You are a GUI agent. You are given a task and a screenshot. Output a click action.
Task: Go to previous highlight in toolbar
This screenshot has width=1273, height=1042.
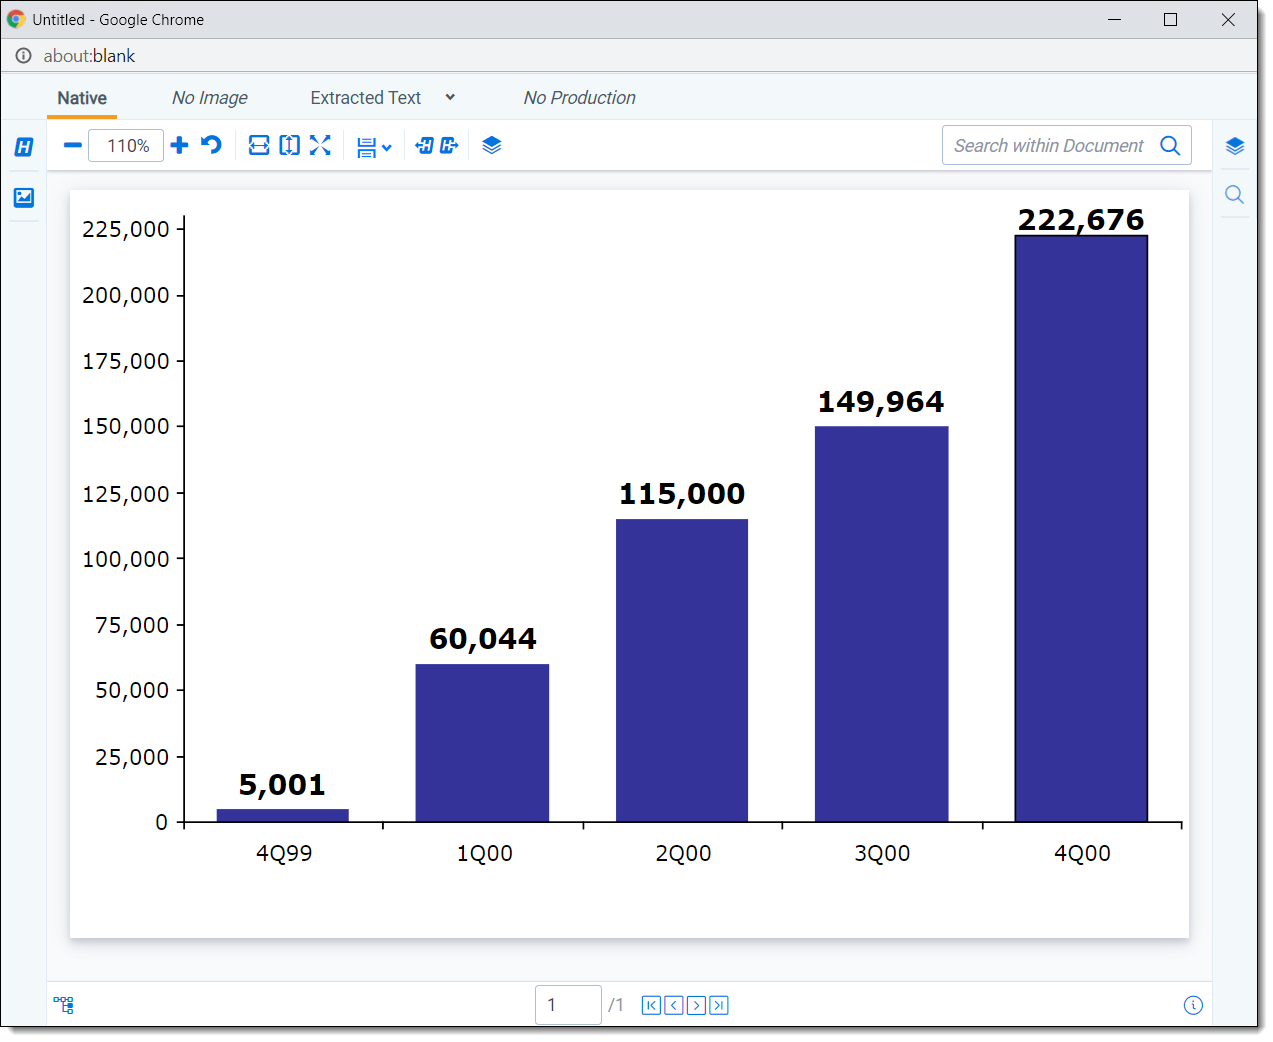[424, 146]
